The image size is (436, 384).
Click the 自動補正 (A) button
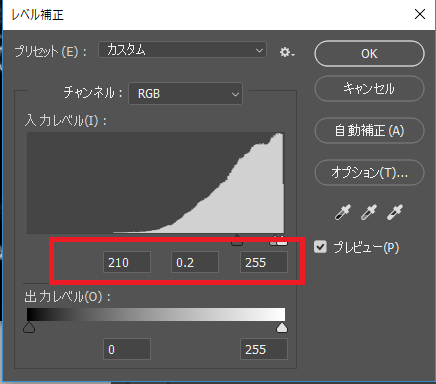coord(369,130)
